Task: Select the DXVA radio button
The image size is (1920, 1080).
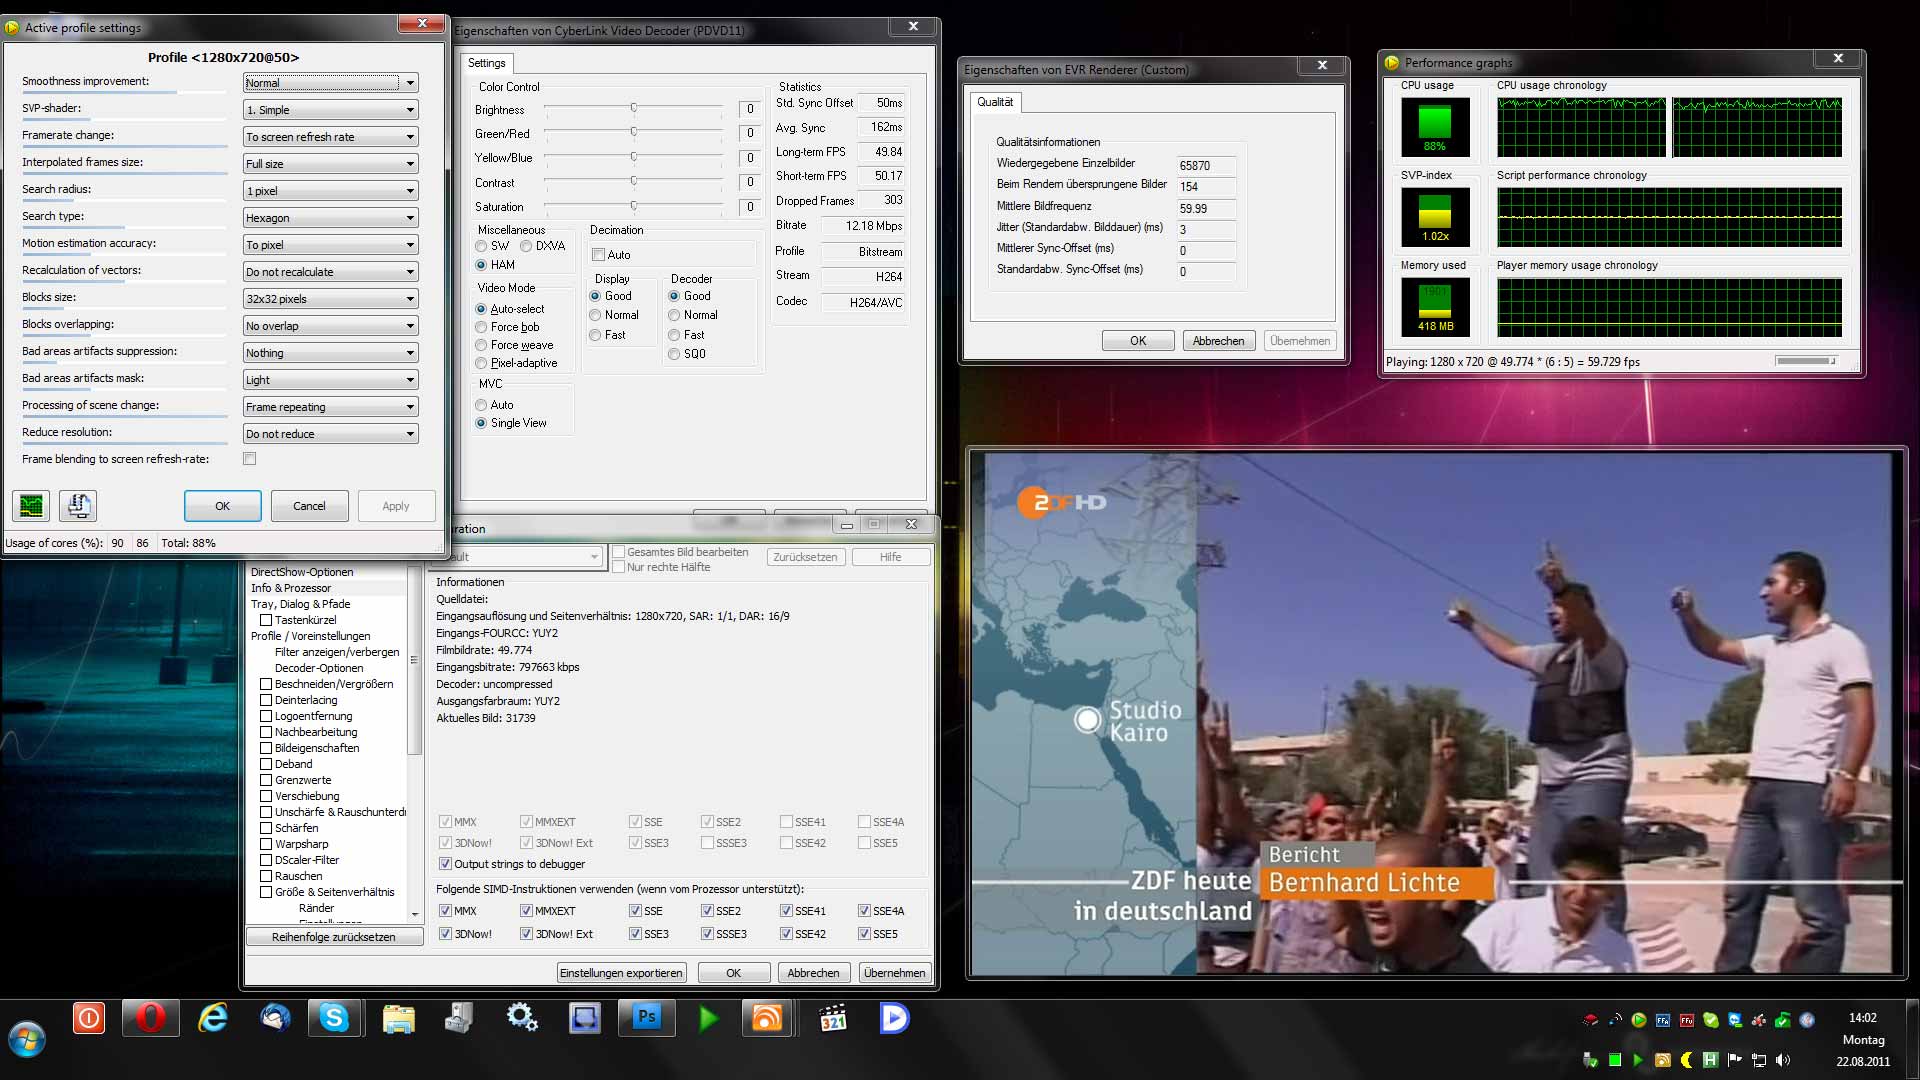Action: [526, 246]
